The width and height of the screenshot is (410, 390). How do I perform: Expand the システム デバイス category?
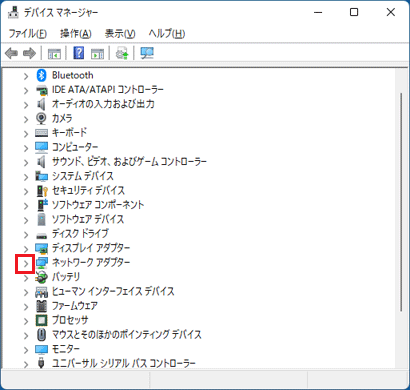(26, 177)
